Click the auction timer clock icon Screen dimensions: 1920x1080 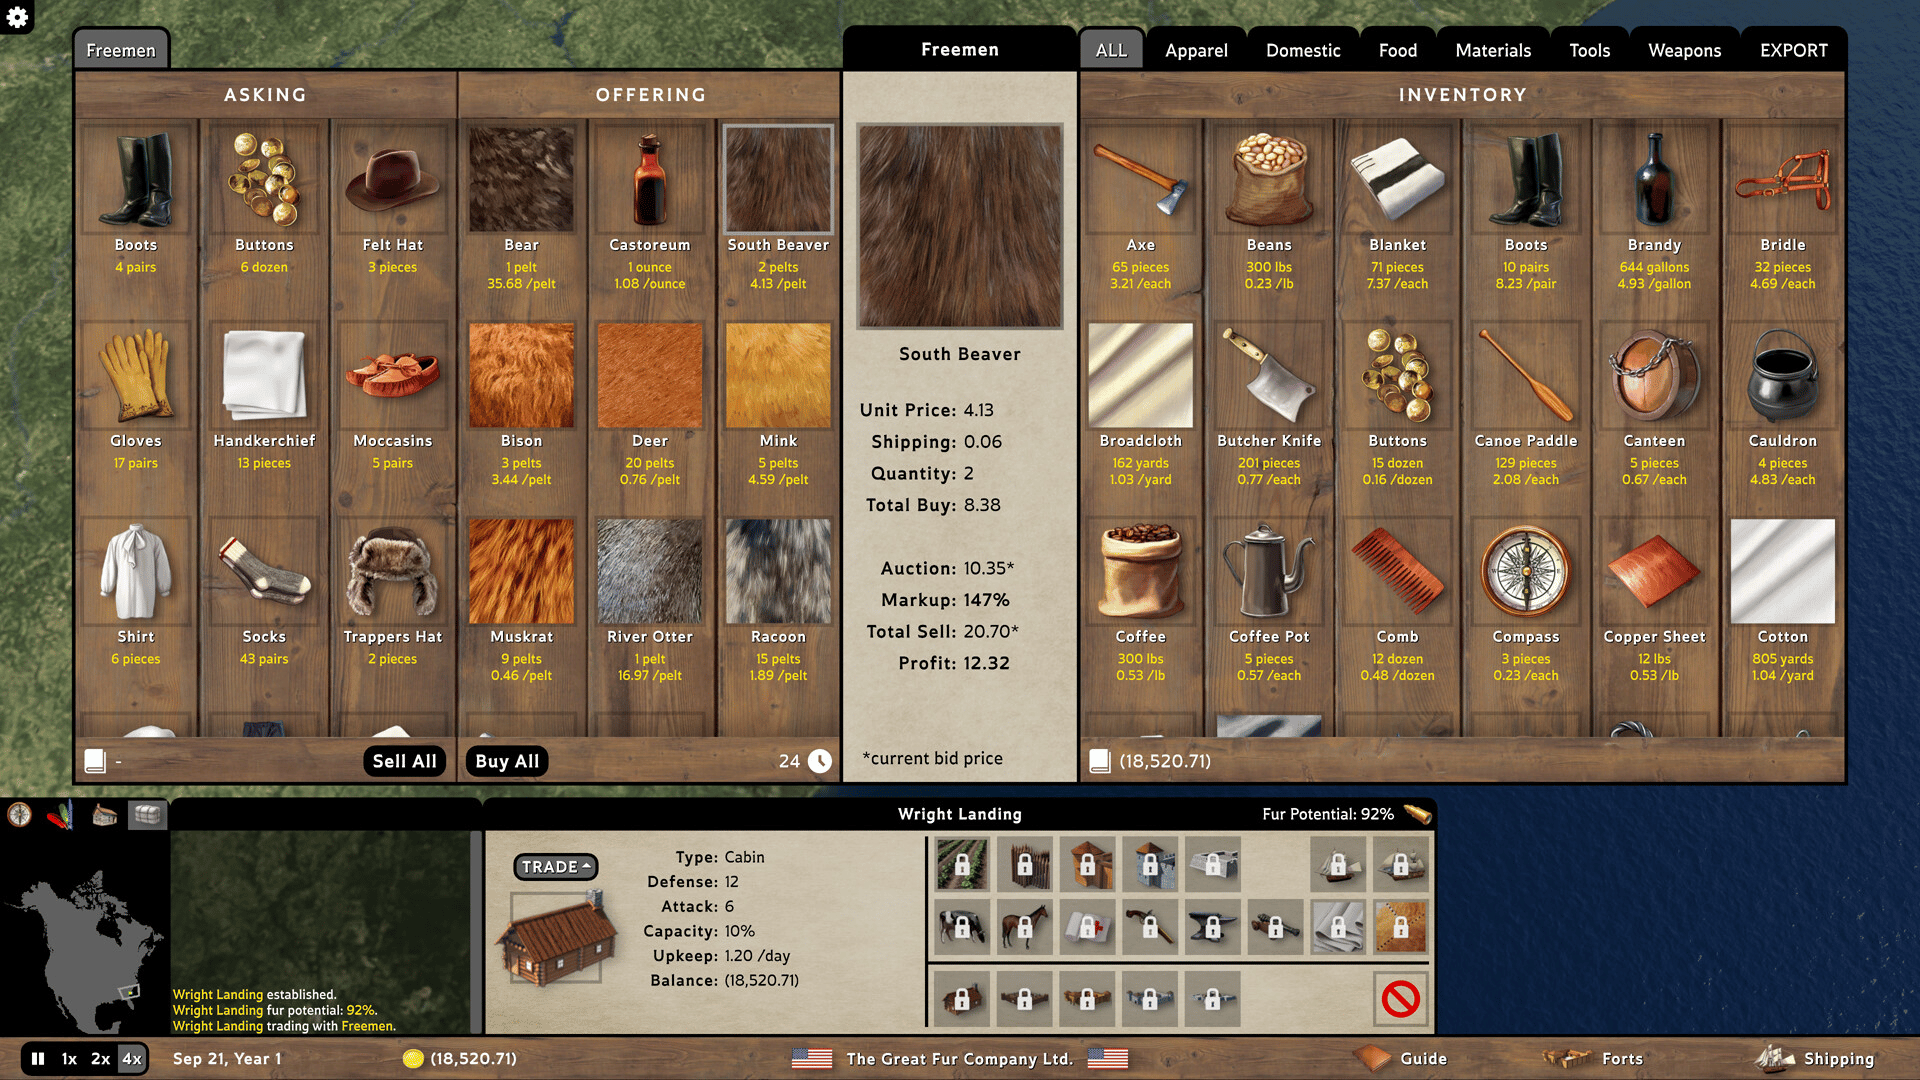pyautogui.click(x=820, y=761)
